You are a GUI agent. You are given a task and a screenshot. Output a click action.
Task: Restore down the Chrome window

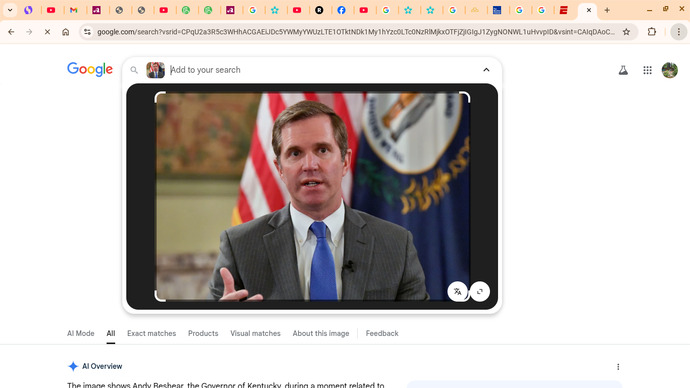click(x=665, y=9)
